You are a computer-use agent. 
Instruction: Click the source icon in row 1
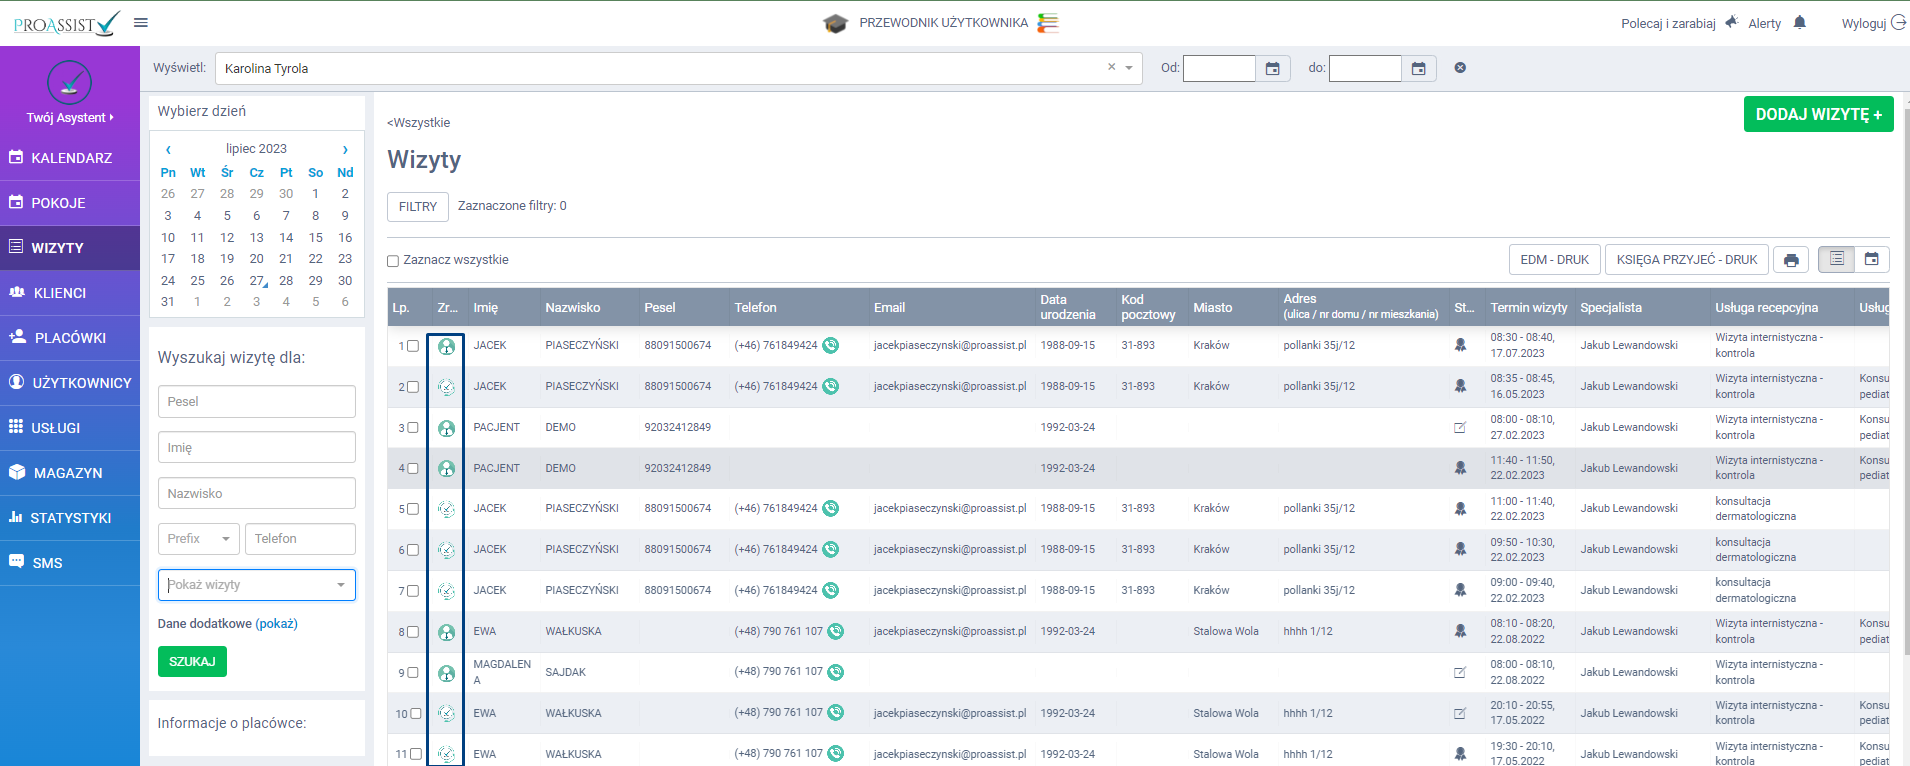tap(447, 346)
